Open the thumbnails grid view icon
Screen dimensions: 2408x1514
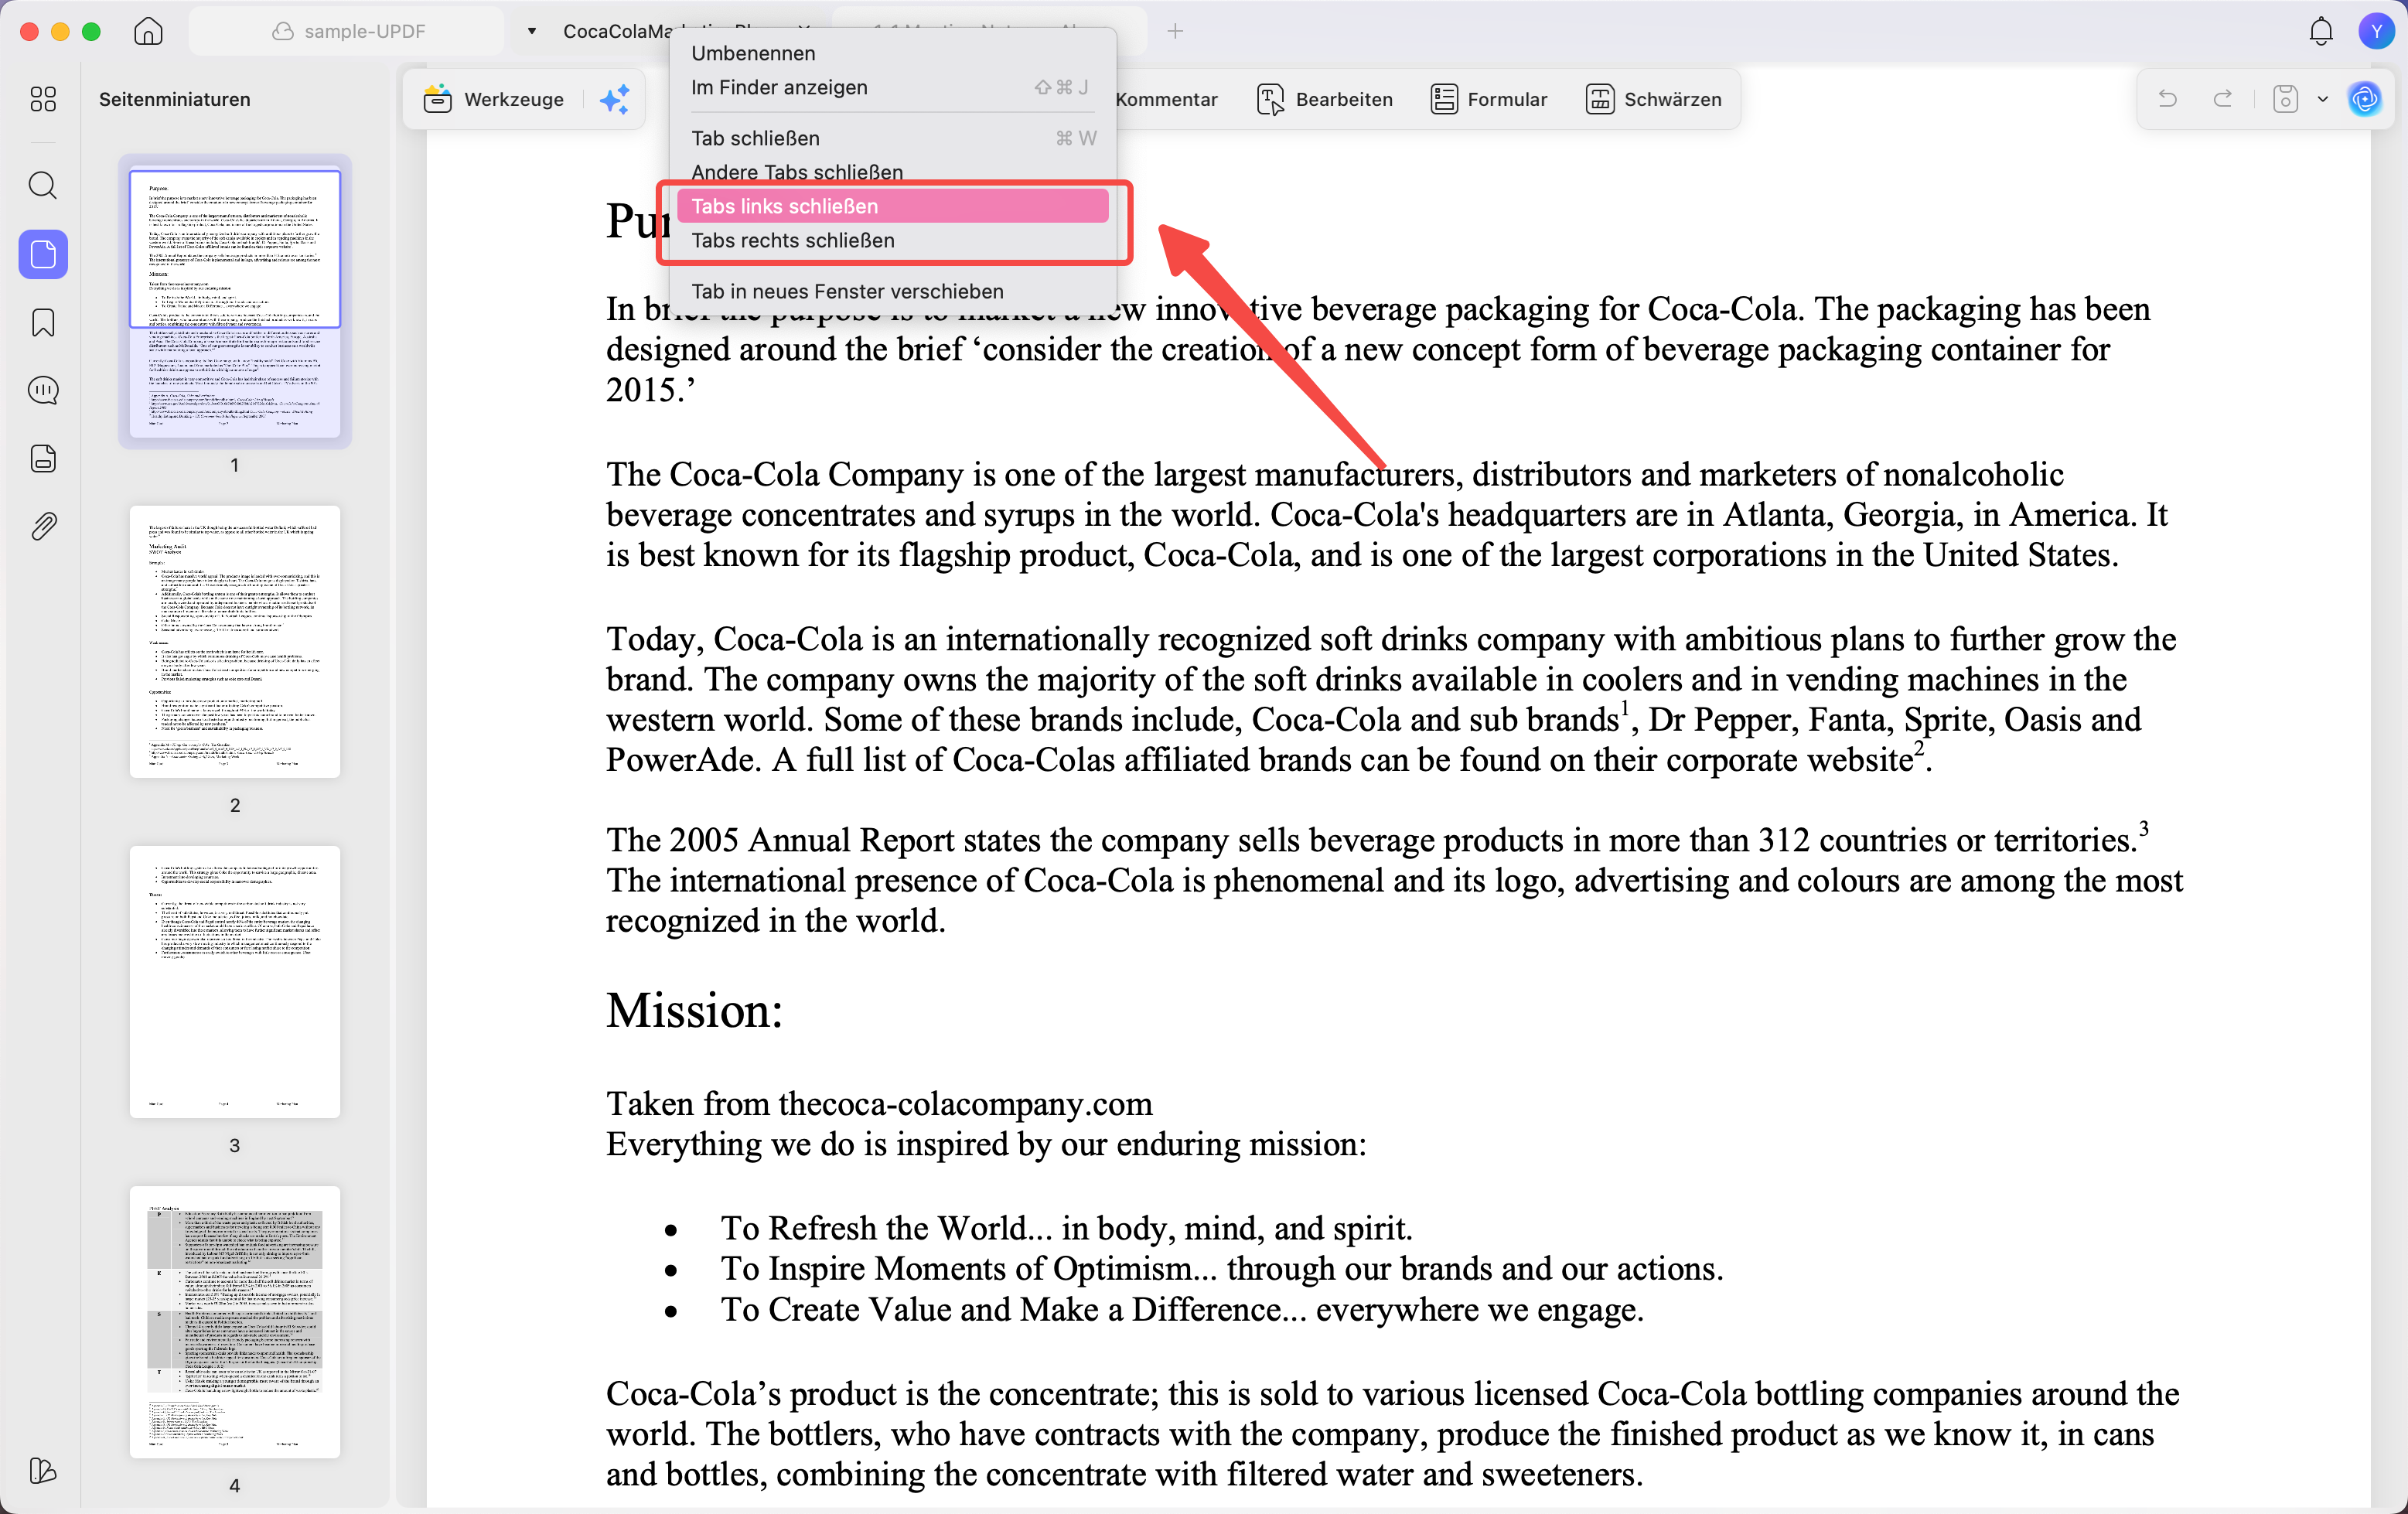coord(43,99)
